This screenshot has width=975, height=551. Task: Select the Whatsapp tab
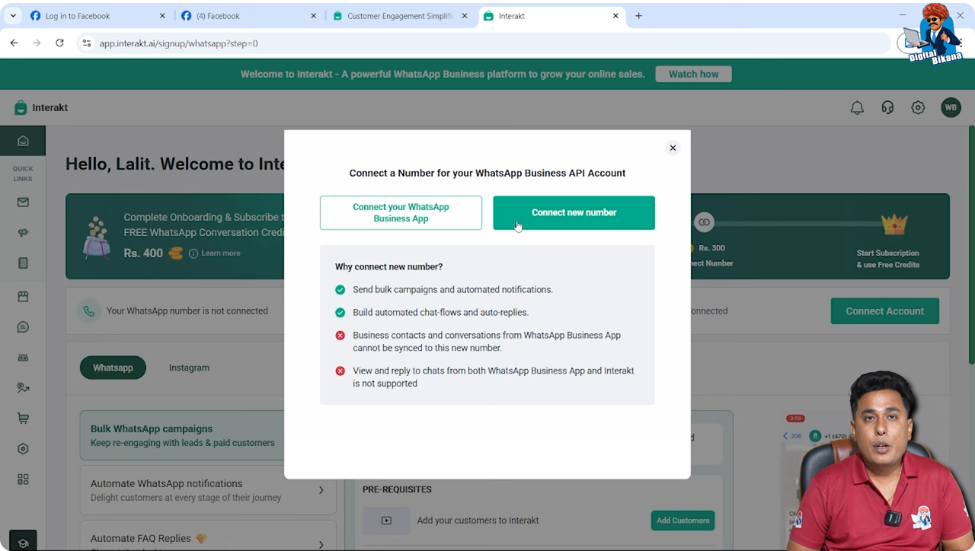click(x=113, y=368)
